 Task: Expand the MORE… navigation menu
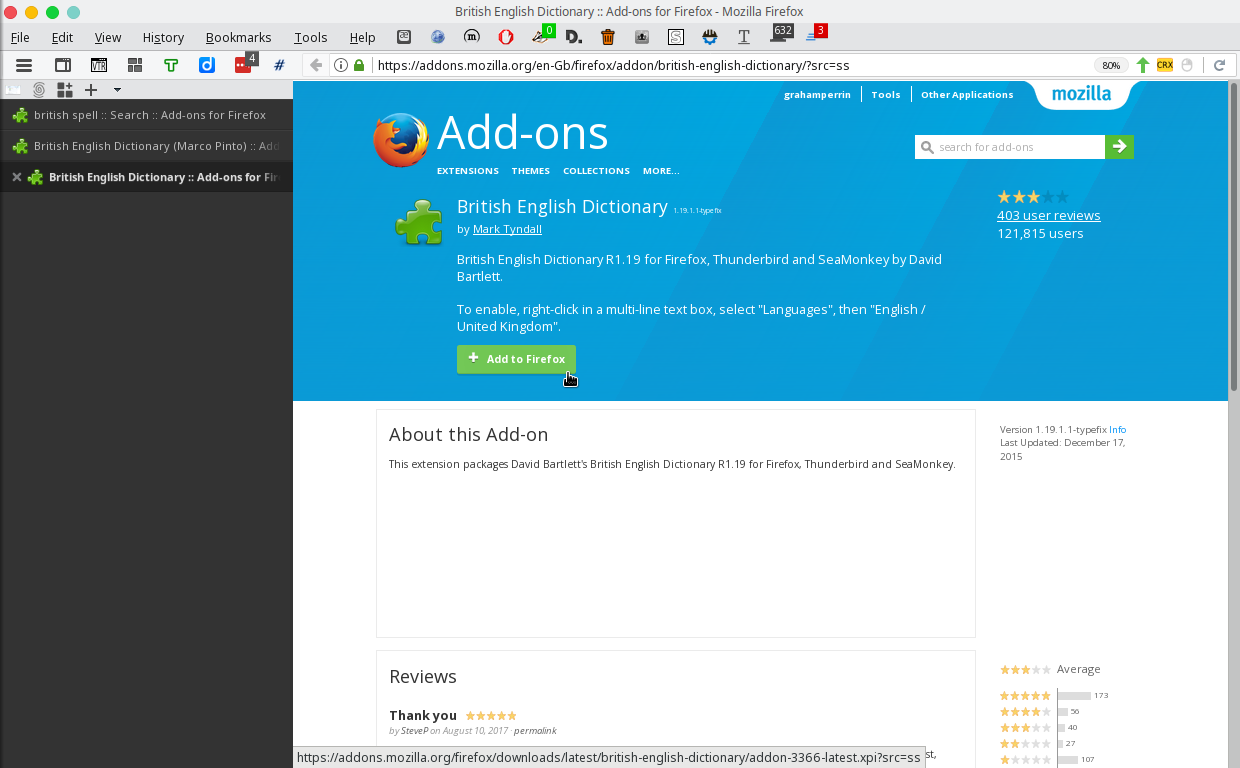point(661,171)
